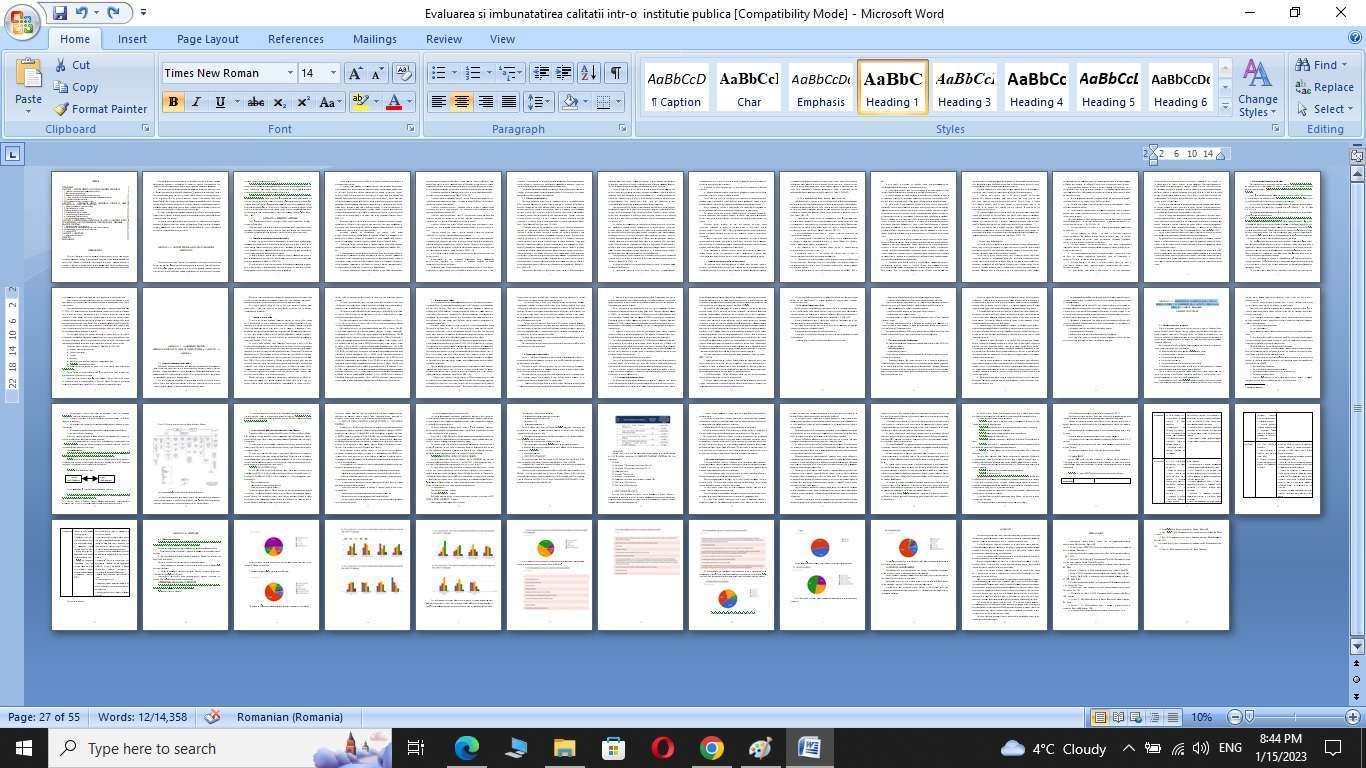Expand the Numbering list dropdown arrow
The height and width of the screenshot is (768, 1366).
pos(489,73)
